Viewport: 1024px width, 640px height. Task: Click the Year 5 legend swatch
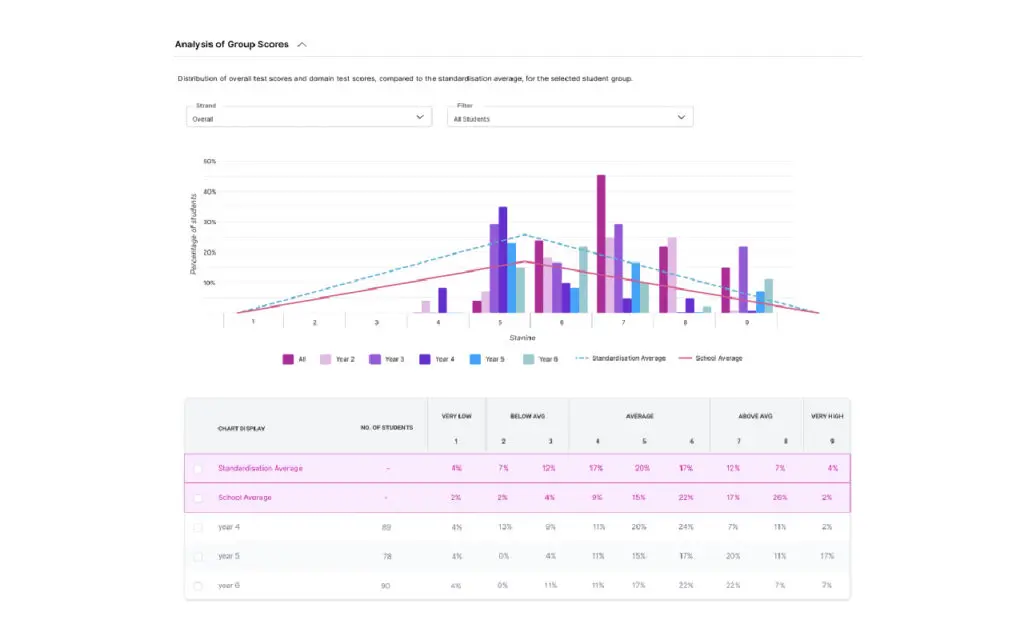point(475,359)
